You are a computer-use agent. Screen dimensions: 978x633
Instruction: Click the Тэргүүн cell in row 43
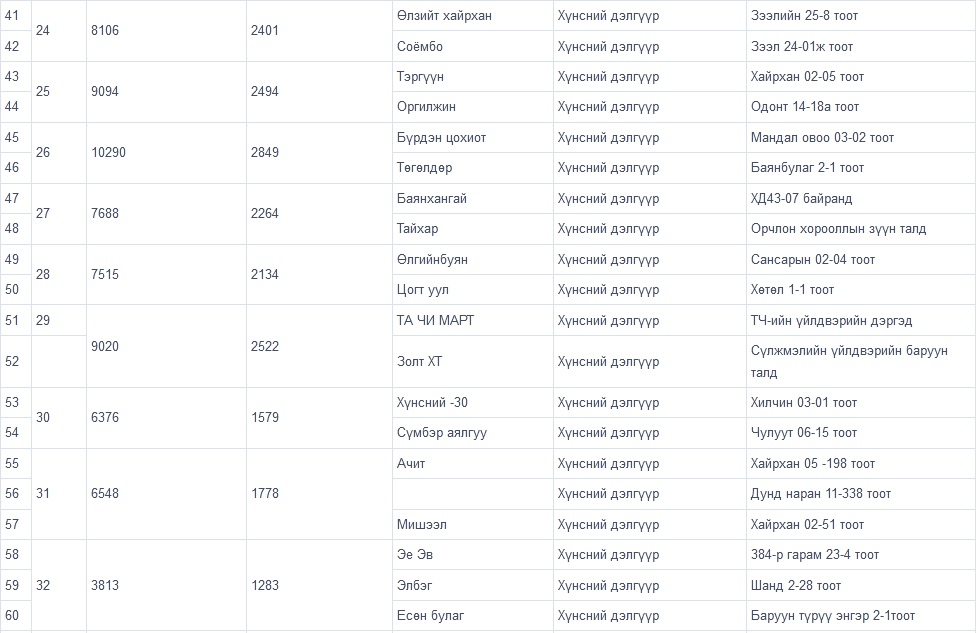coord(421,77)
